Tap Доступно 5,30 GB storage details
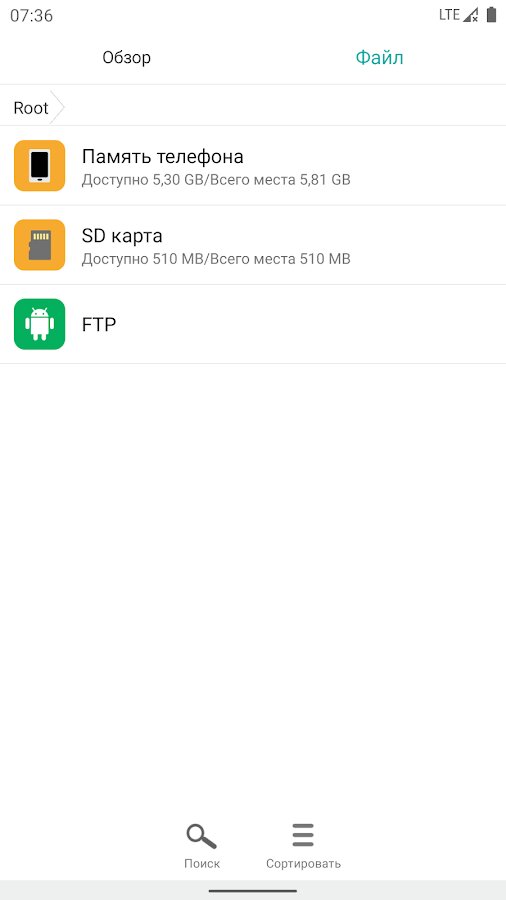This screenshot has height=900, width=506. click(x=216, y=180)
